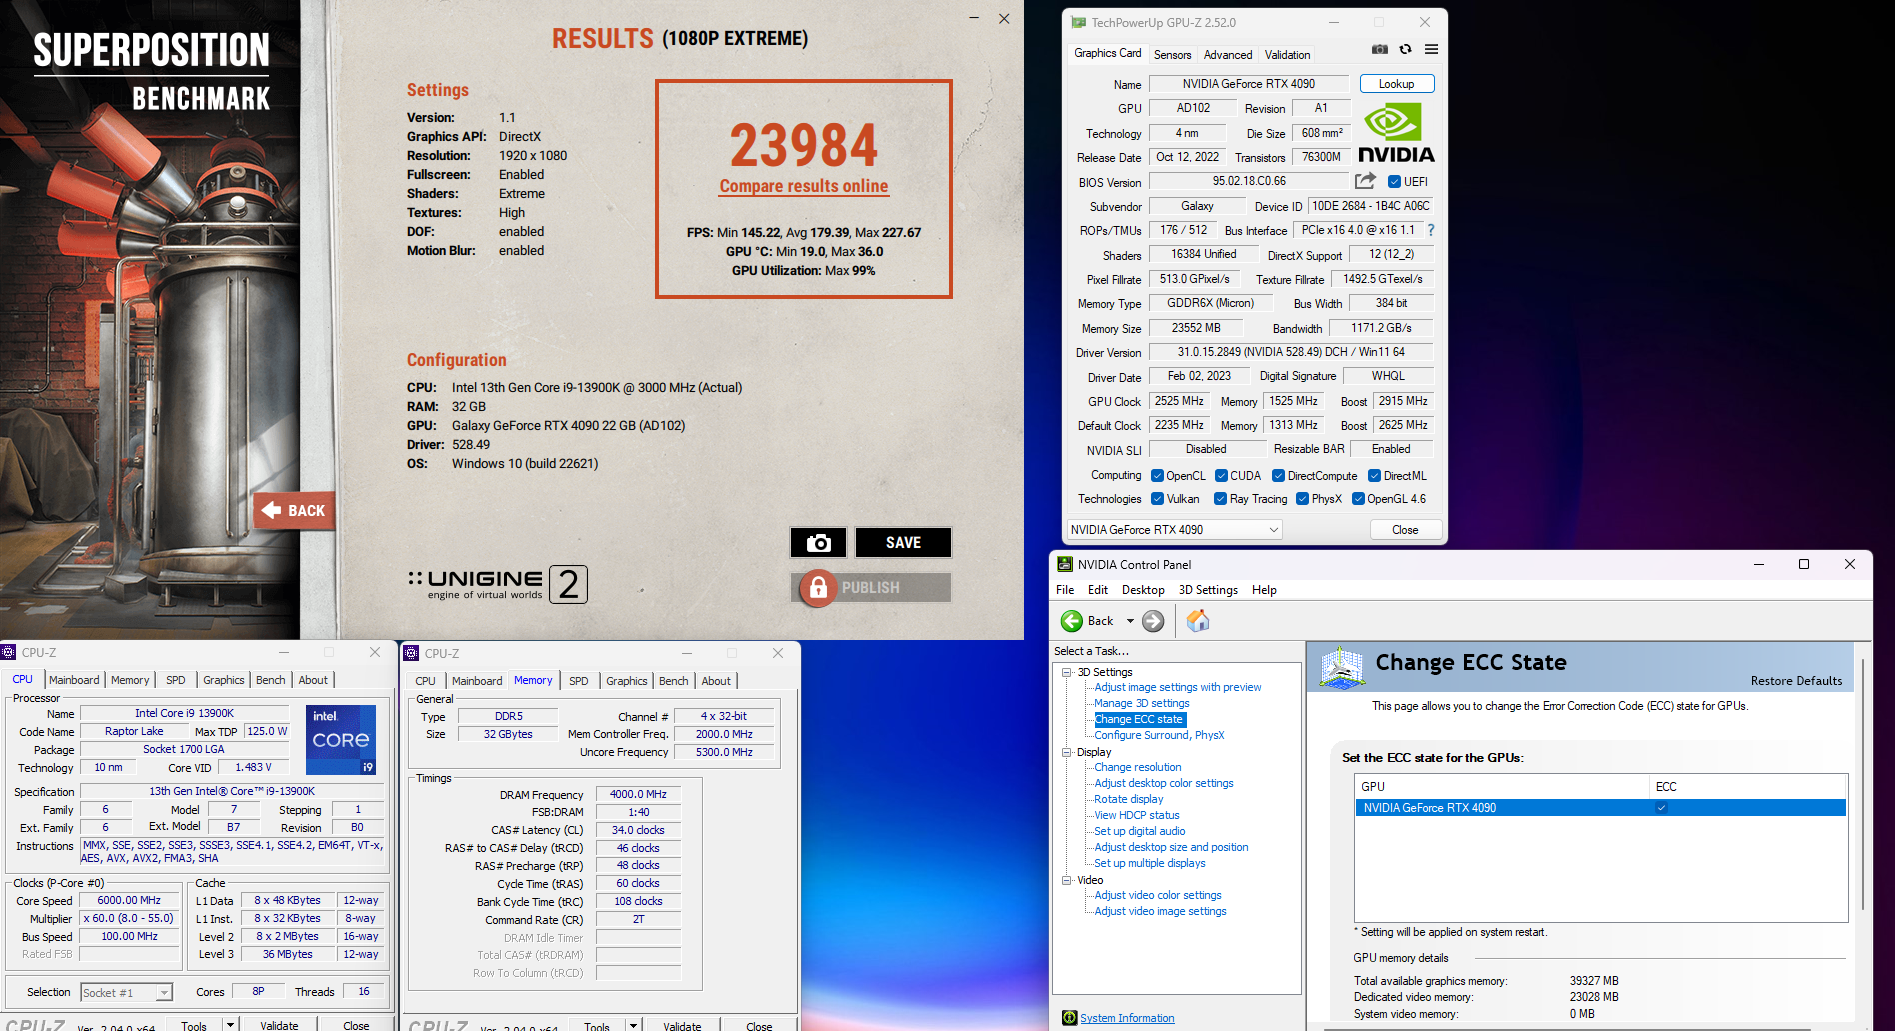
Task: Collapse the Display tree node
Action: pyautogui.click(x=1067, y=752)
